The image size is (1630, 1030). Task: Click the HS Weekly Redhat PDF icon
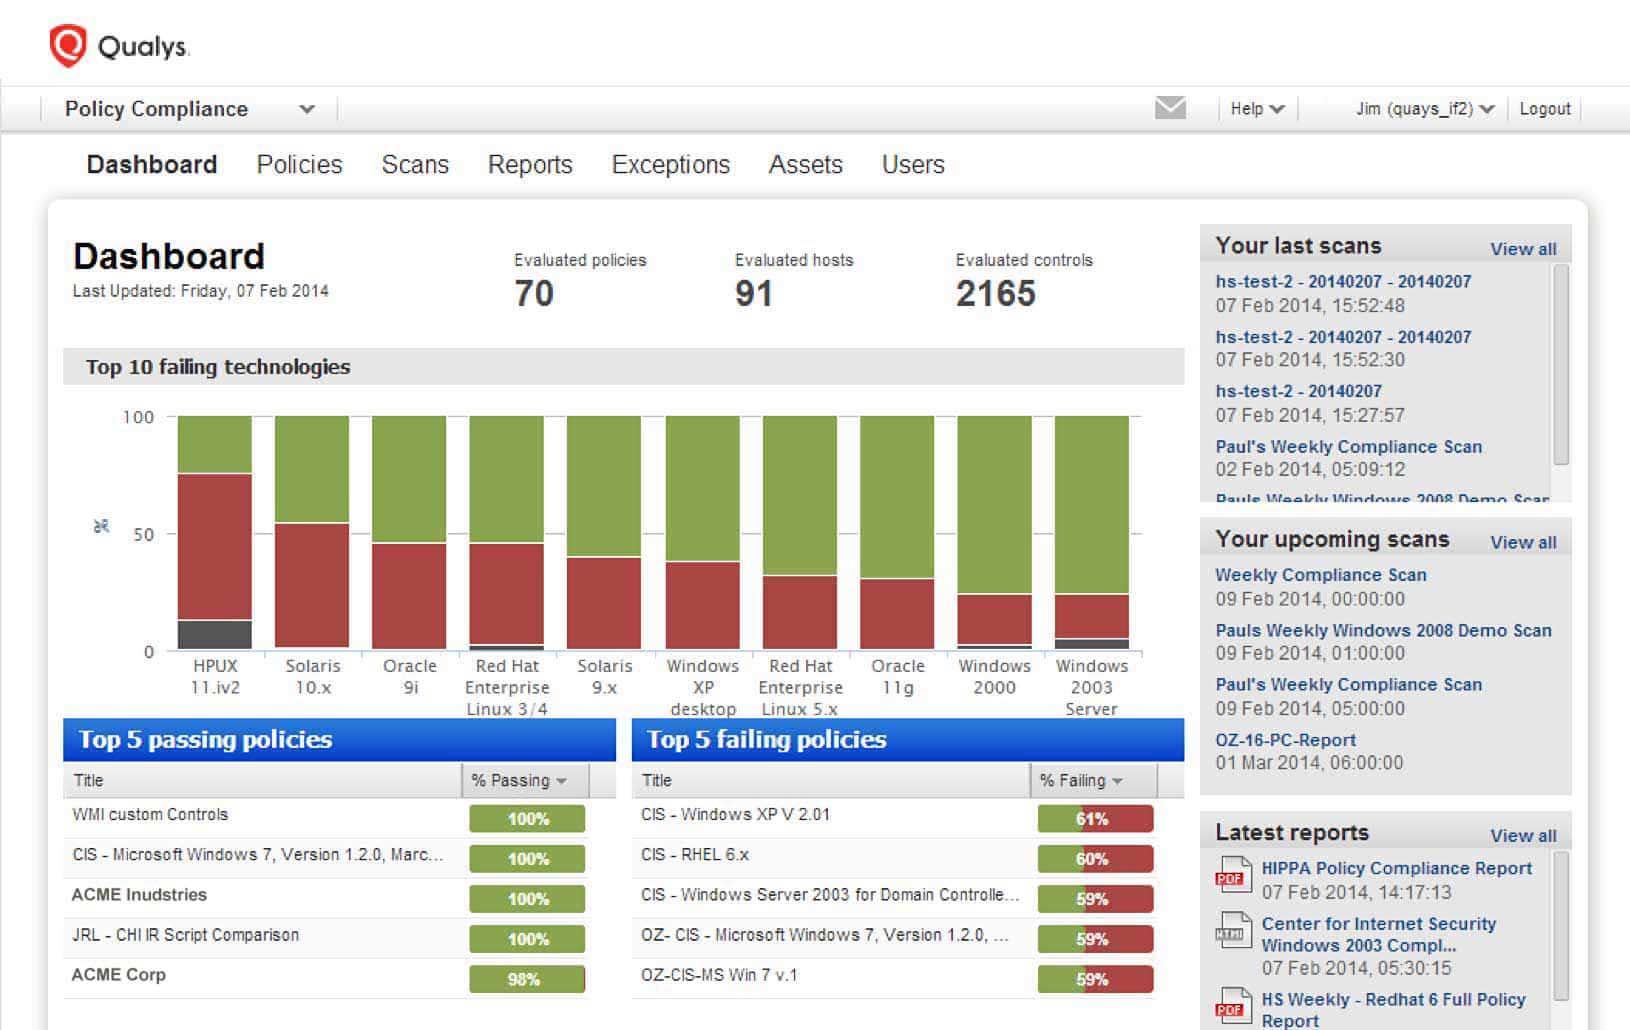click(1233, 1008)
